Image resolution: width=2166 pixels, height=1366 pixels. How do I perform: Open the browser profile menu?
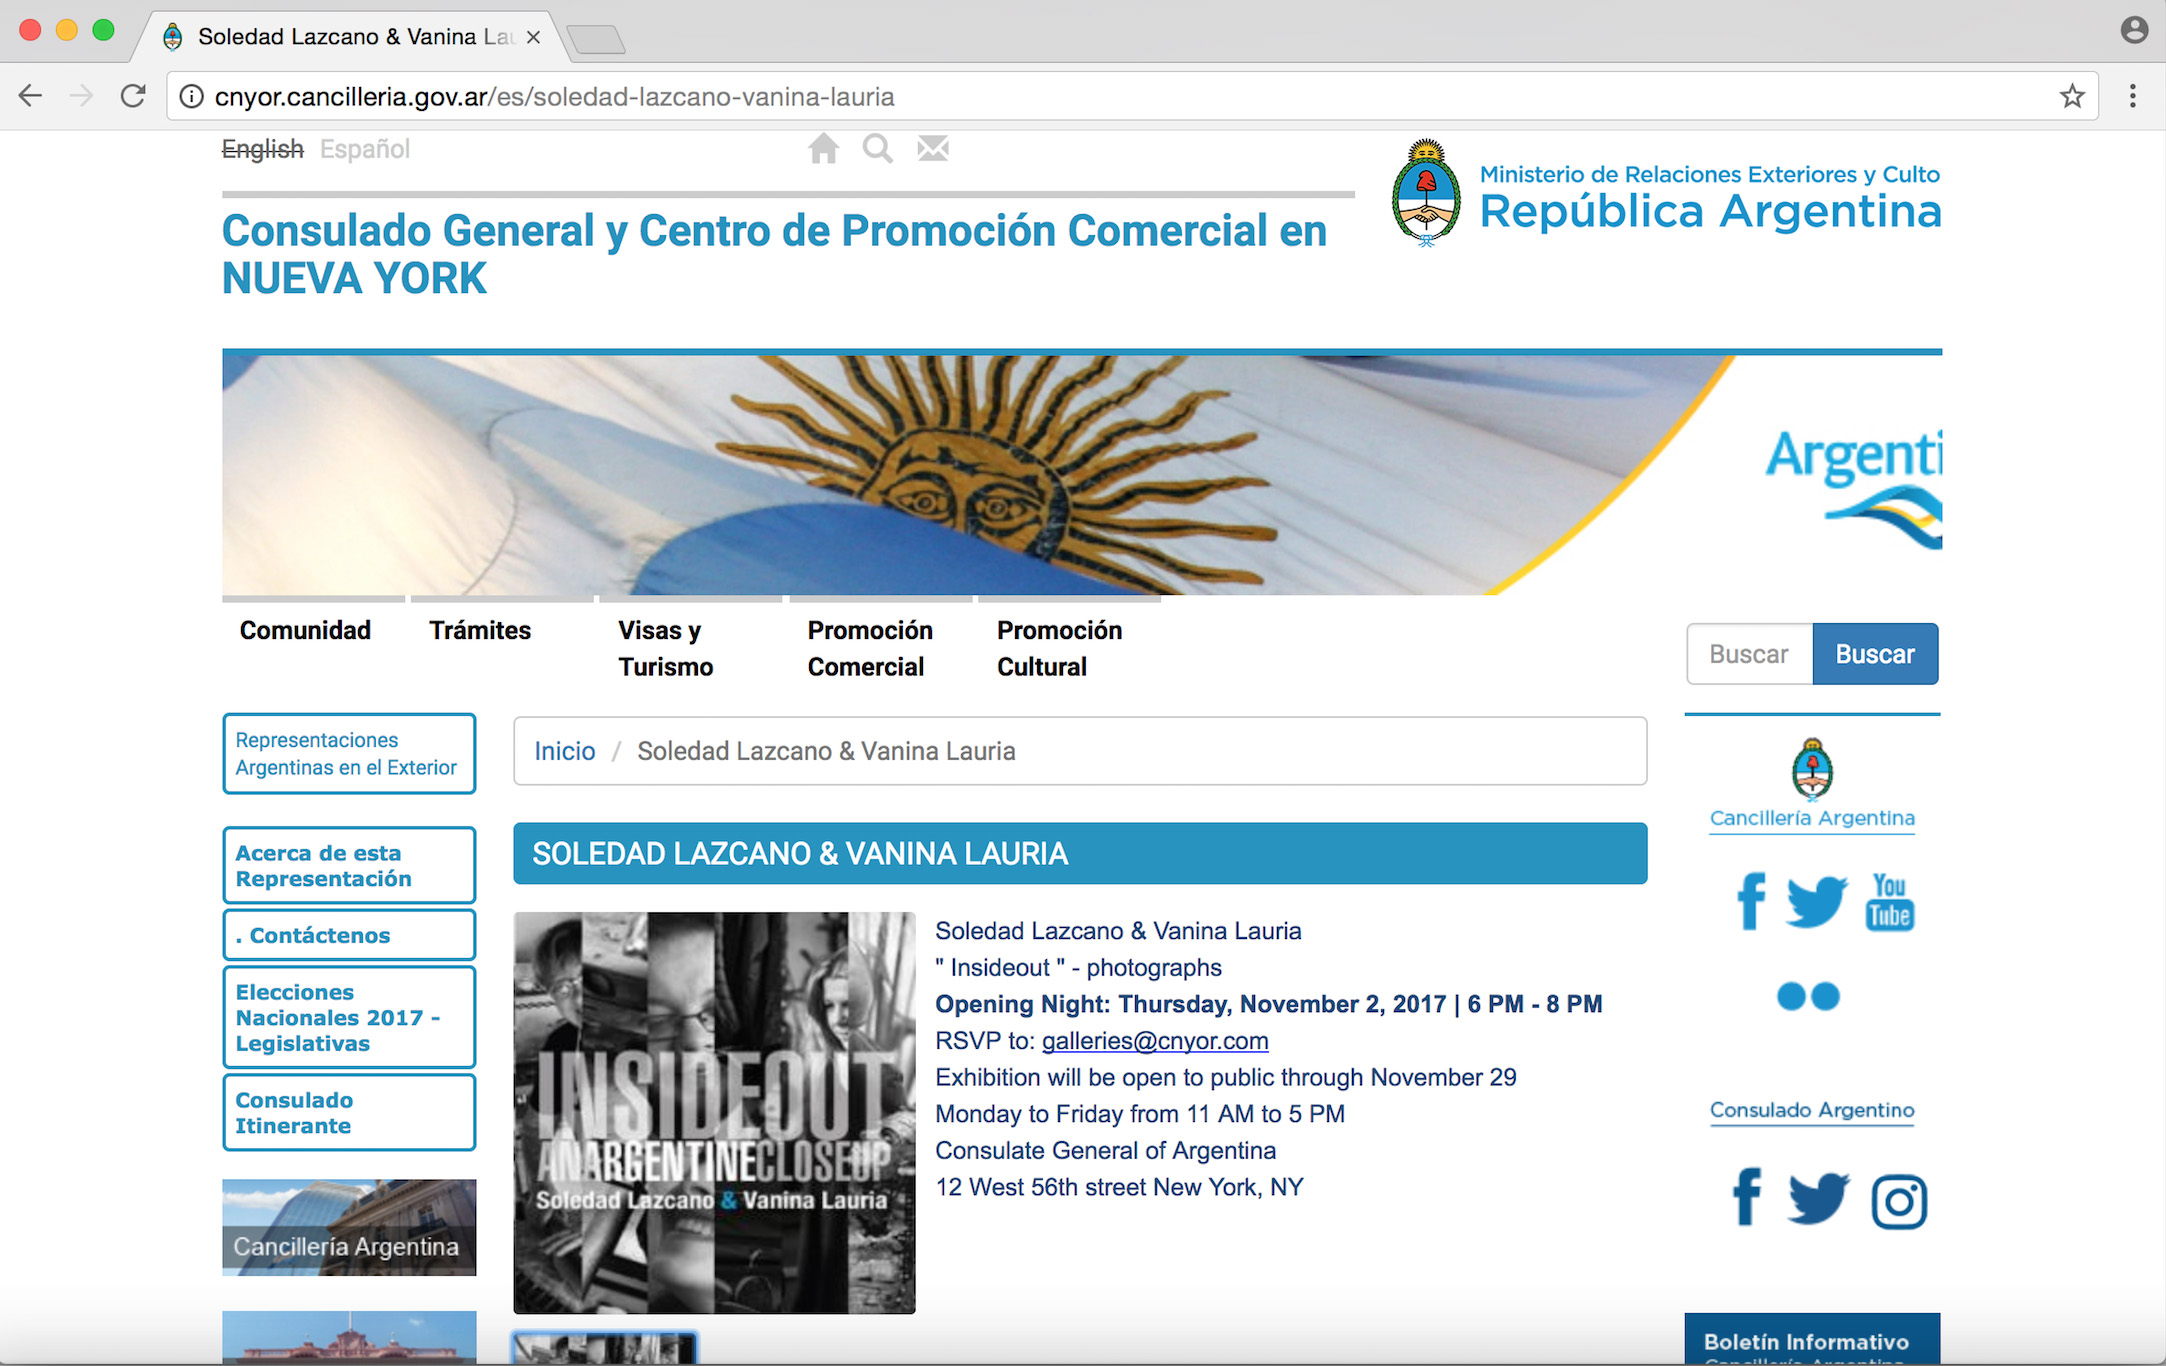click(x=2134, y=30)
